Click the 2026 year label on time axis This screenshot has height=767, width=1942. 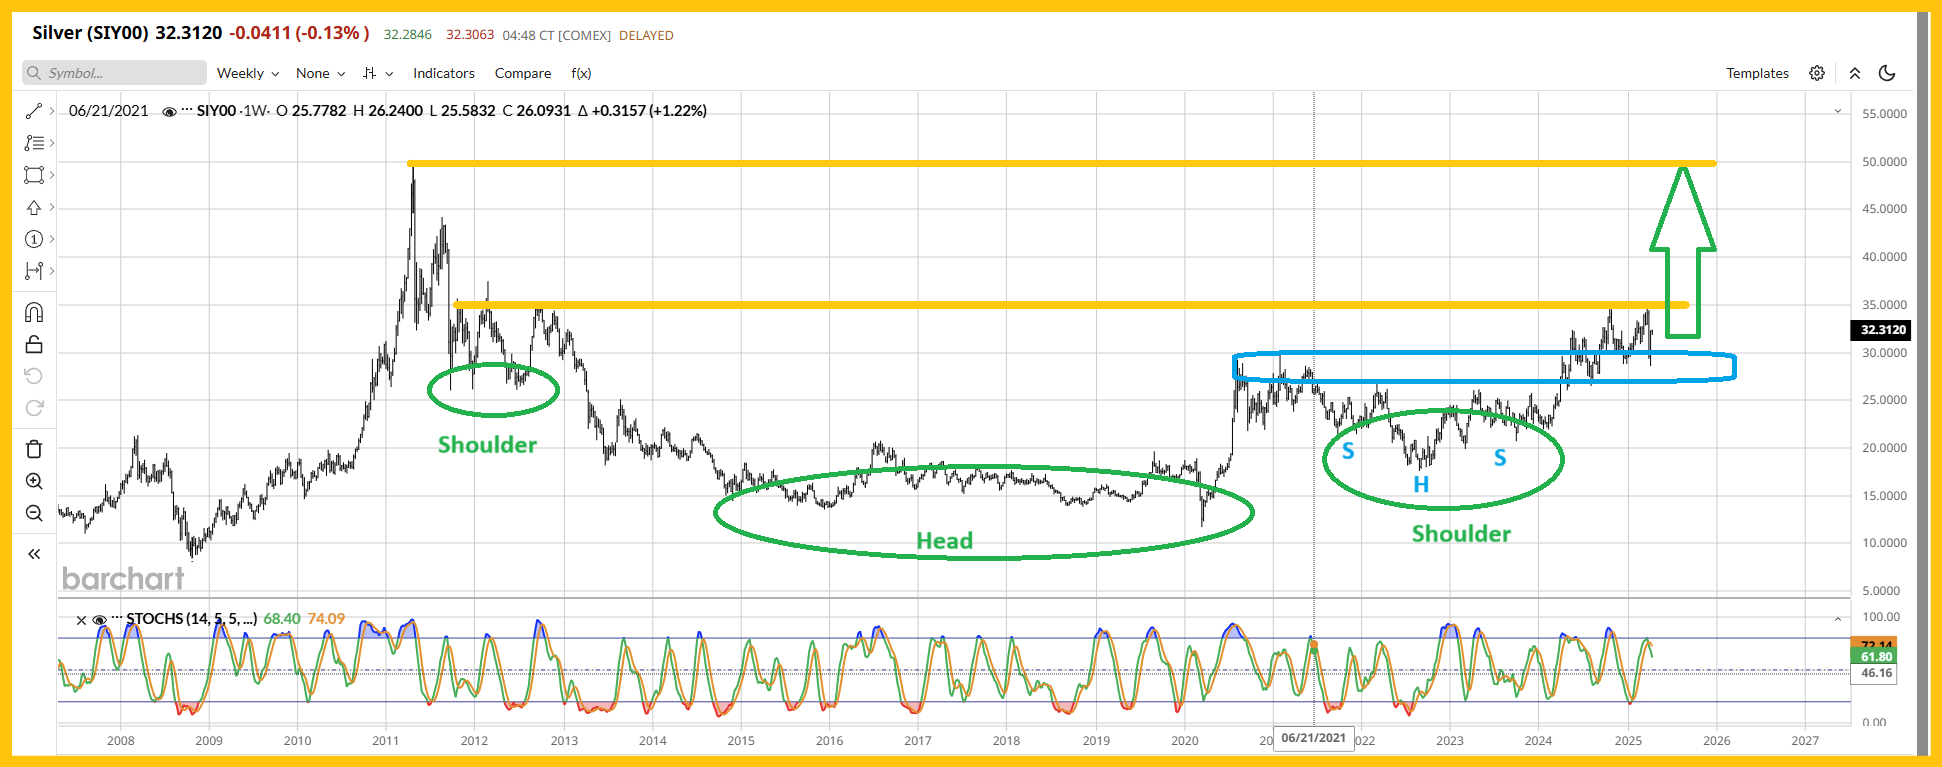[1716, 741]
